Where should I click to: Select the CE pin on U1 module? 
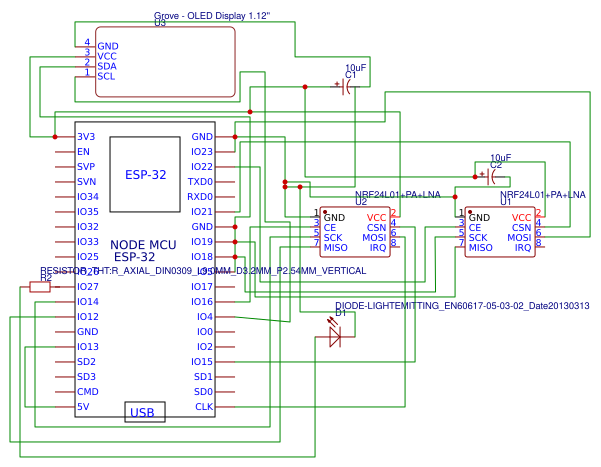[x=475, y=227]
